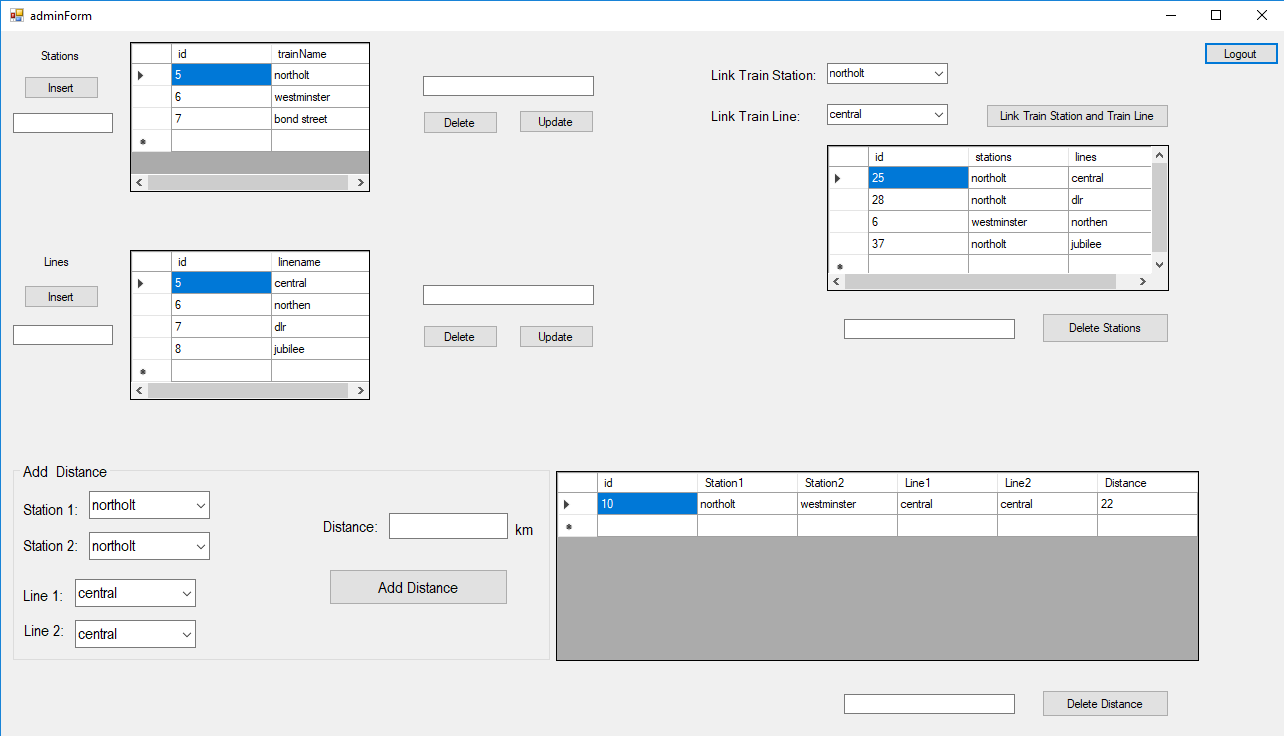Click the Distance column header
1284x737 pixels.
click(x=1146, y=483)
